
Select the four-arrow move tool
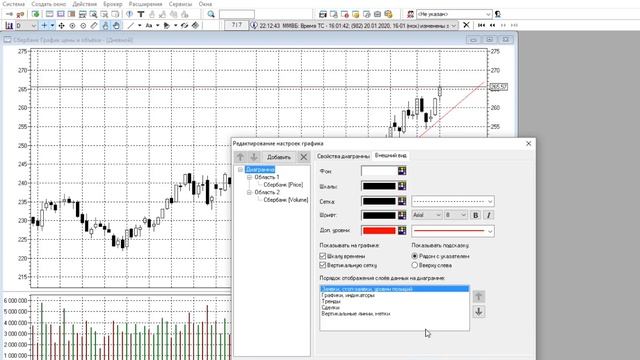(x=62, y=26)
